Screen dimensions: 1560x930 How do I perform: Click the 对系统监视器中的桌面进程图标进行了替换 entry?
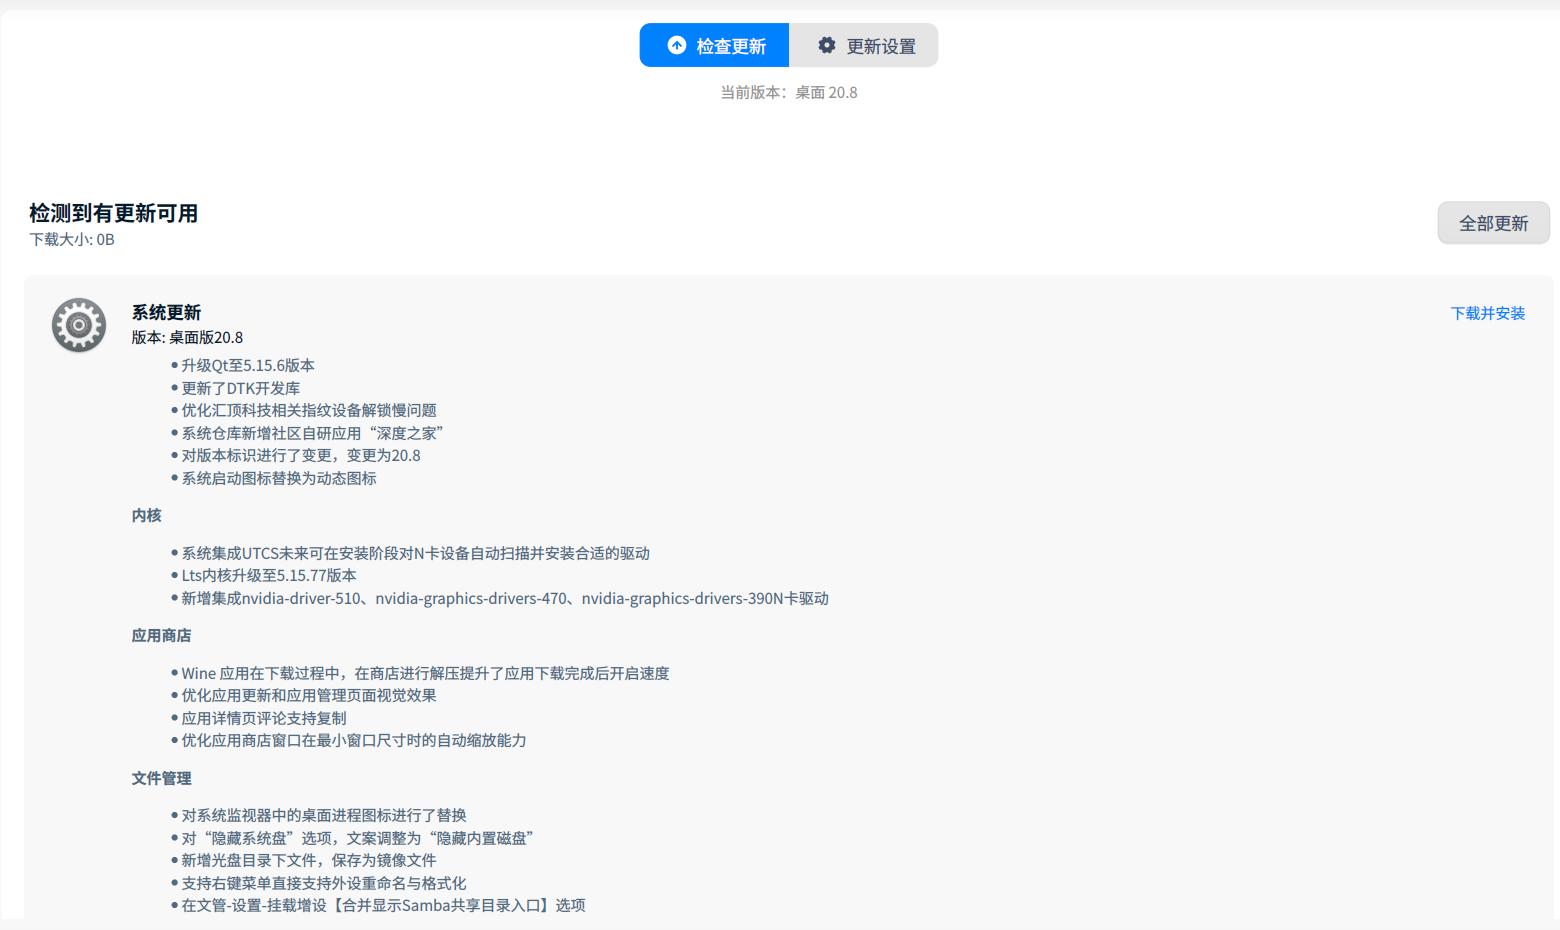324,815
